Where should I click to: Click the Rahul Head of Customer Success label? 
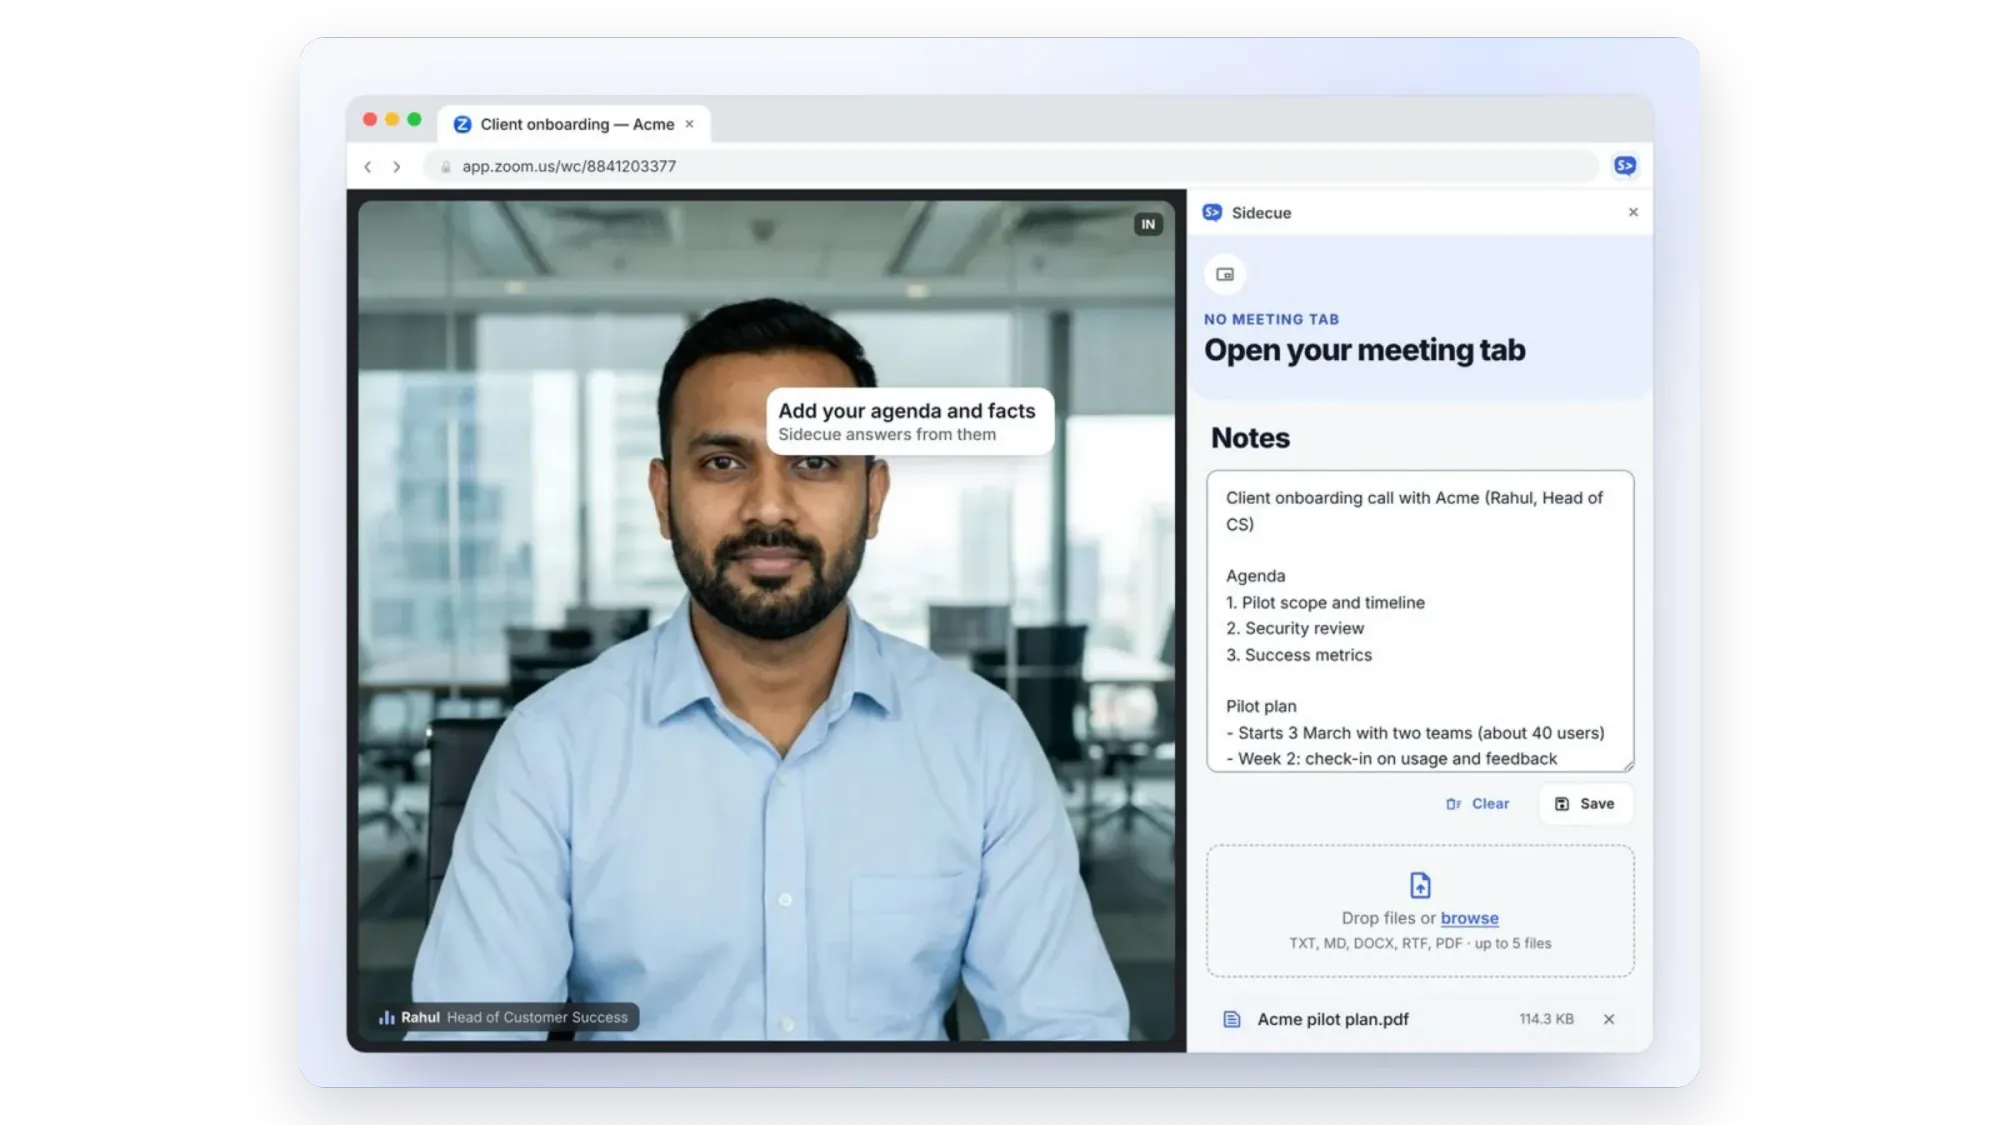506,1017
